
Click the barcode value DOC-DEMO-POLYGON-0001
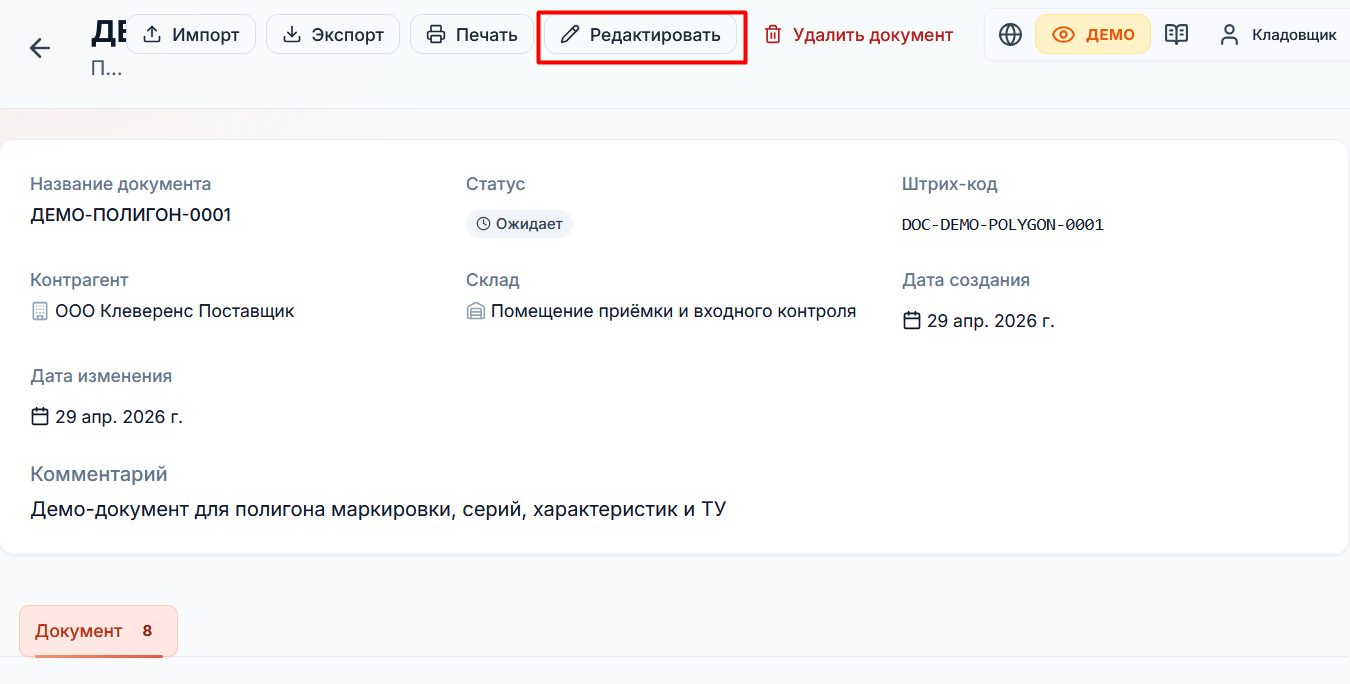[x=1002, y=225]
